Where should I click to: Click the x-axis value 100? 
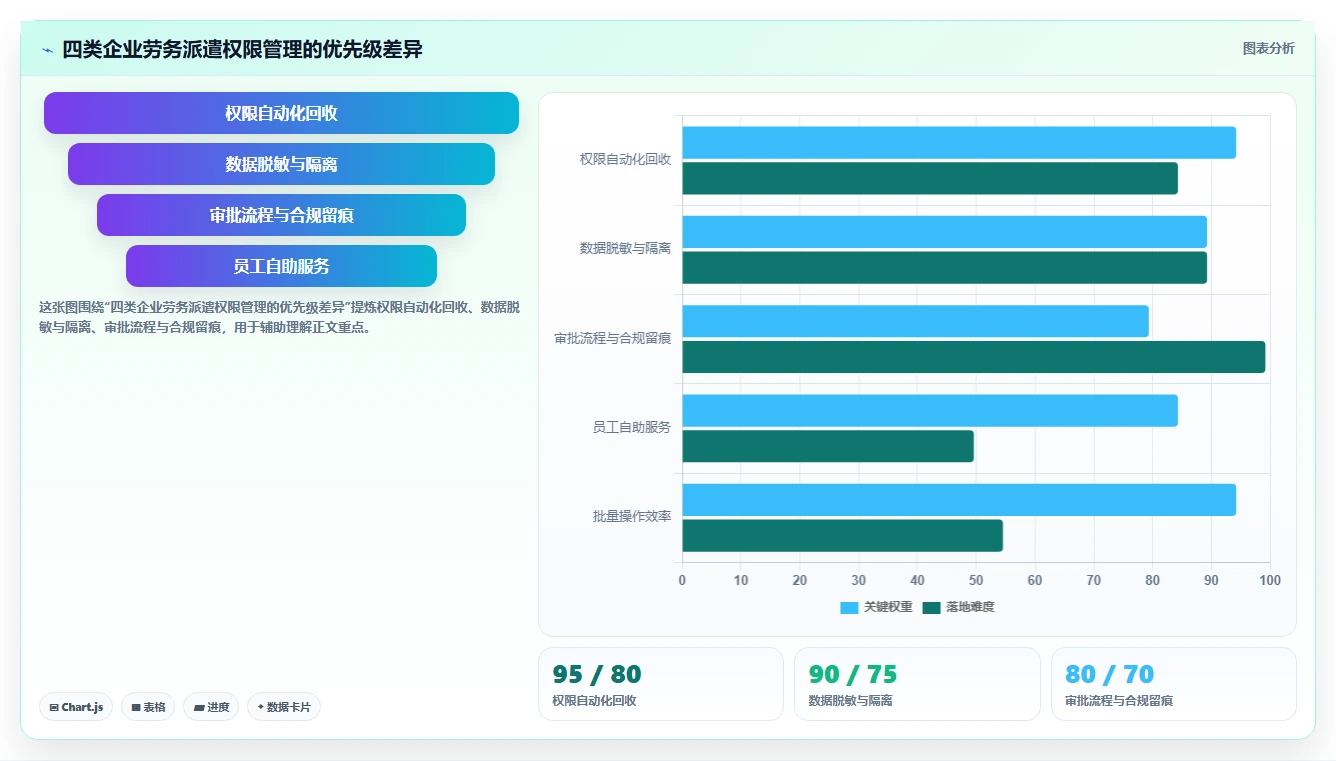pyautogui.click(x=1269, y=580)
